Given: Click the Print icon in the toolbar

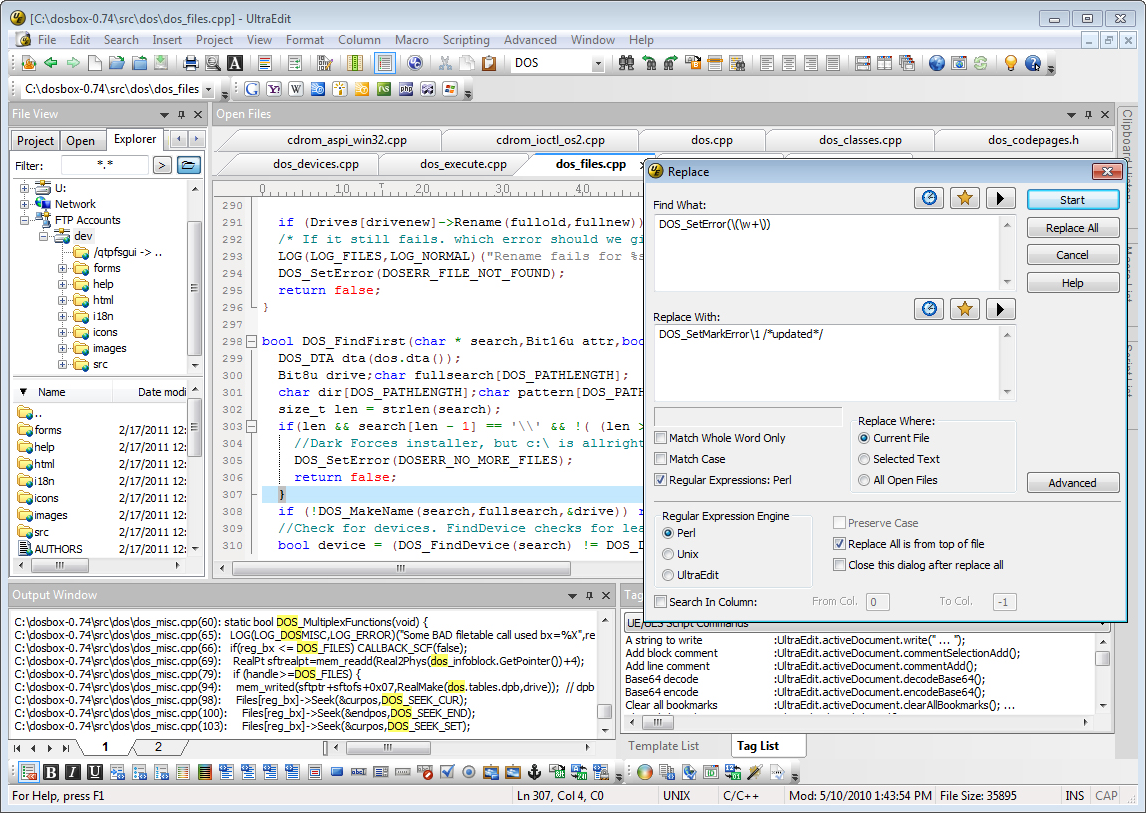Looking at the screenshot, I should tap(190, 63).
